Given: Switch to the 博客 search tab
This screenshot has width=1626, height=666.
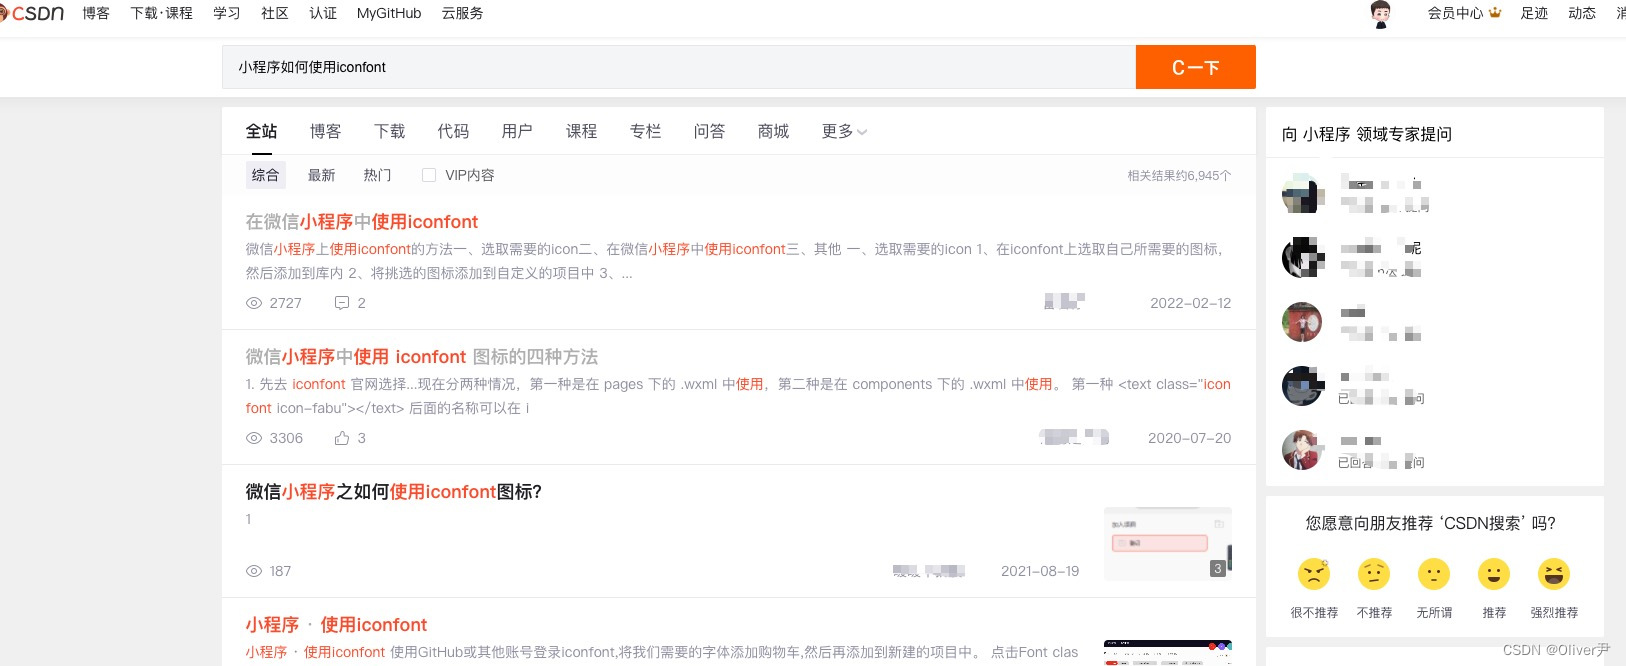Looking at the screenshot, I should click(326, 131).
